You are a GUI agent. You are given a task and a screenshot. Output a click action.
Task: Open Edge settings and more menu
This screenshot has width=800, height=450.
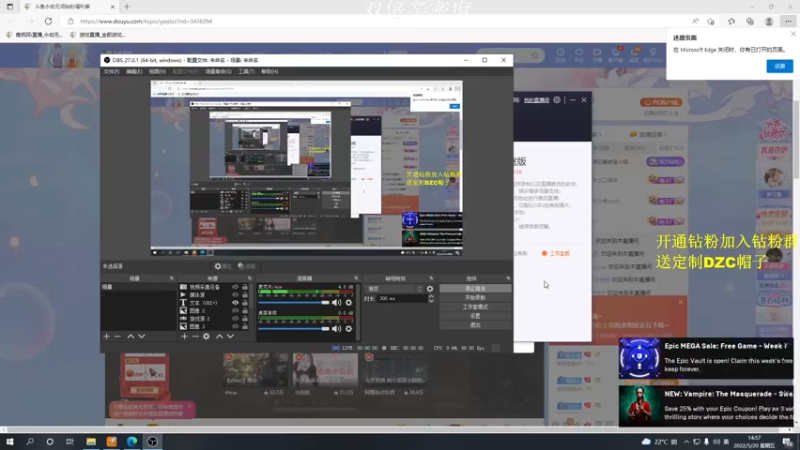tap(788, 21)
